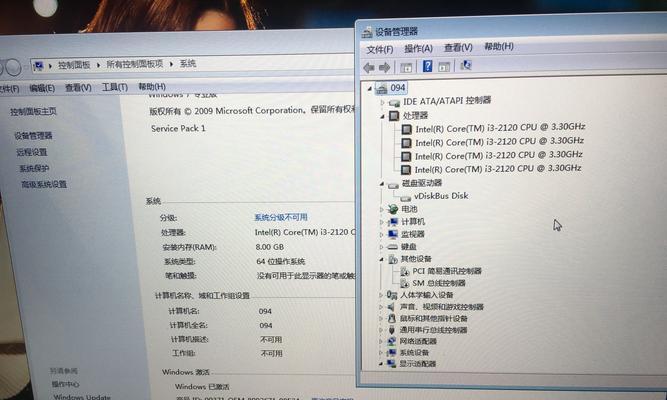Click 8.00 GB installed memory value
The width and height of the screenshot is (667, 400).
coord(270,247)
